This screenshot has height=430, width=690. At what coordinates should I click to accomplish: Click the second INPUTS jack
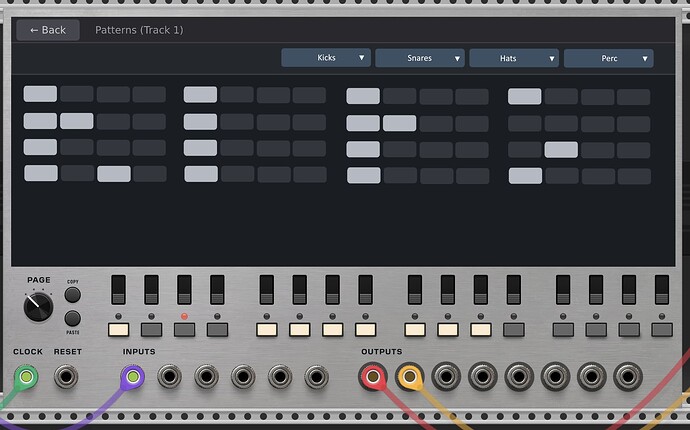(169, 377)
